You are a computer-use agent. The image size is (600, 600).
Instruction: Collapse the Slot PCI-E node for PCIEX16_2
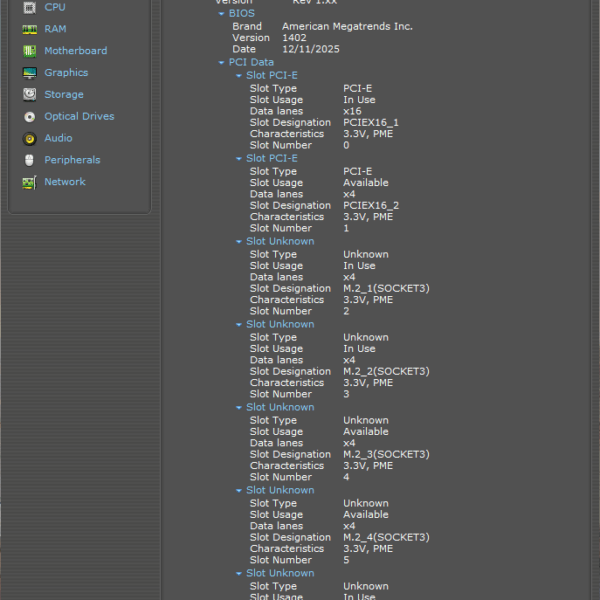coord(238,158)
